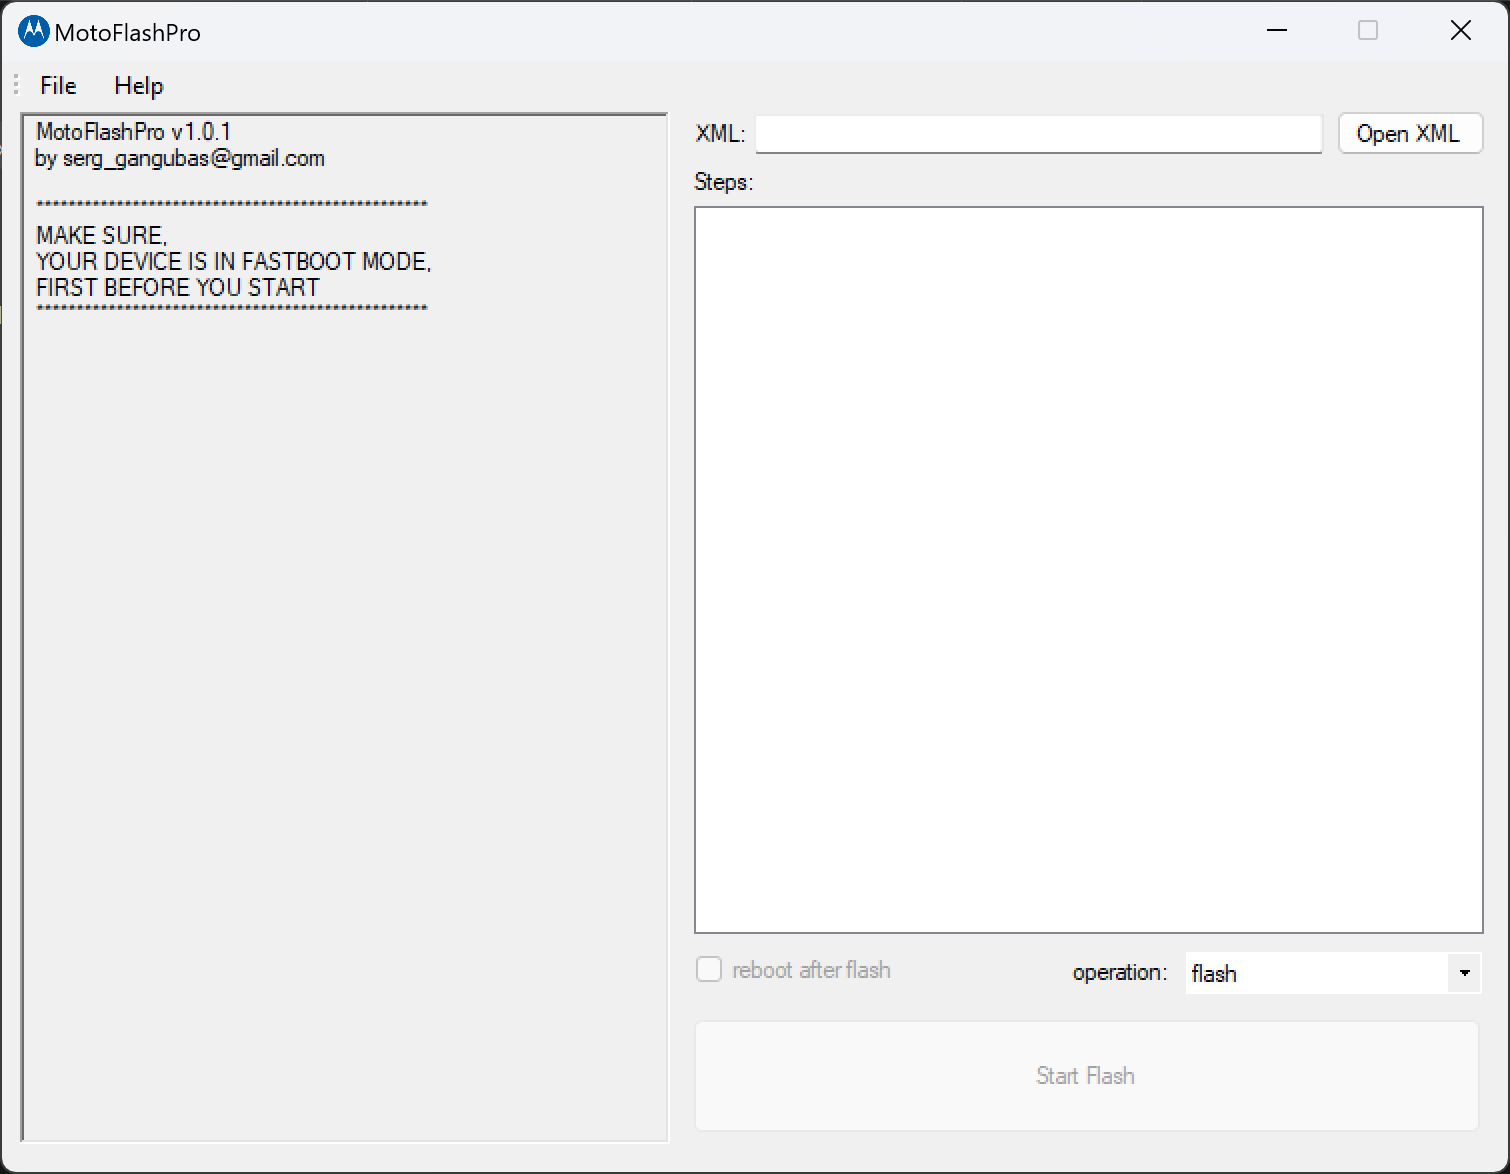1510x1174 pixels.
Task: Minimize the MotoFlashPro window
Action: pyautogui.click(x=1277, y=31)
